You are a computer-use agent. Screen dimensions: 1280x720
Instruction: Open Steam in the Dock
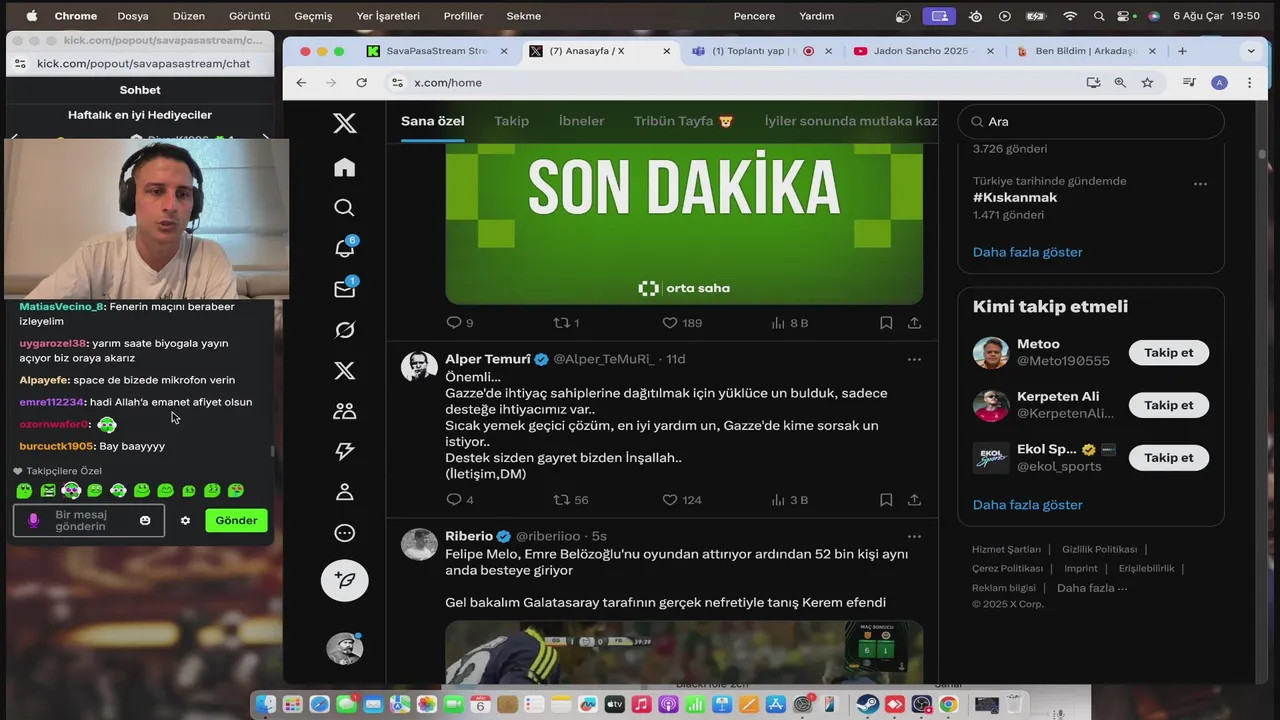click(868, 704)
